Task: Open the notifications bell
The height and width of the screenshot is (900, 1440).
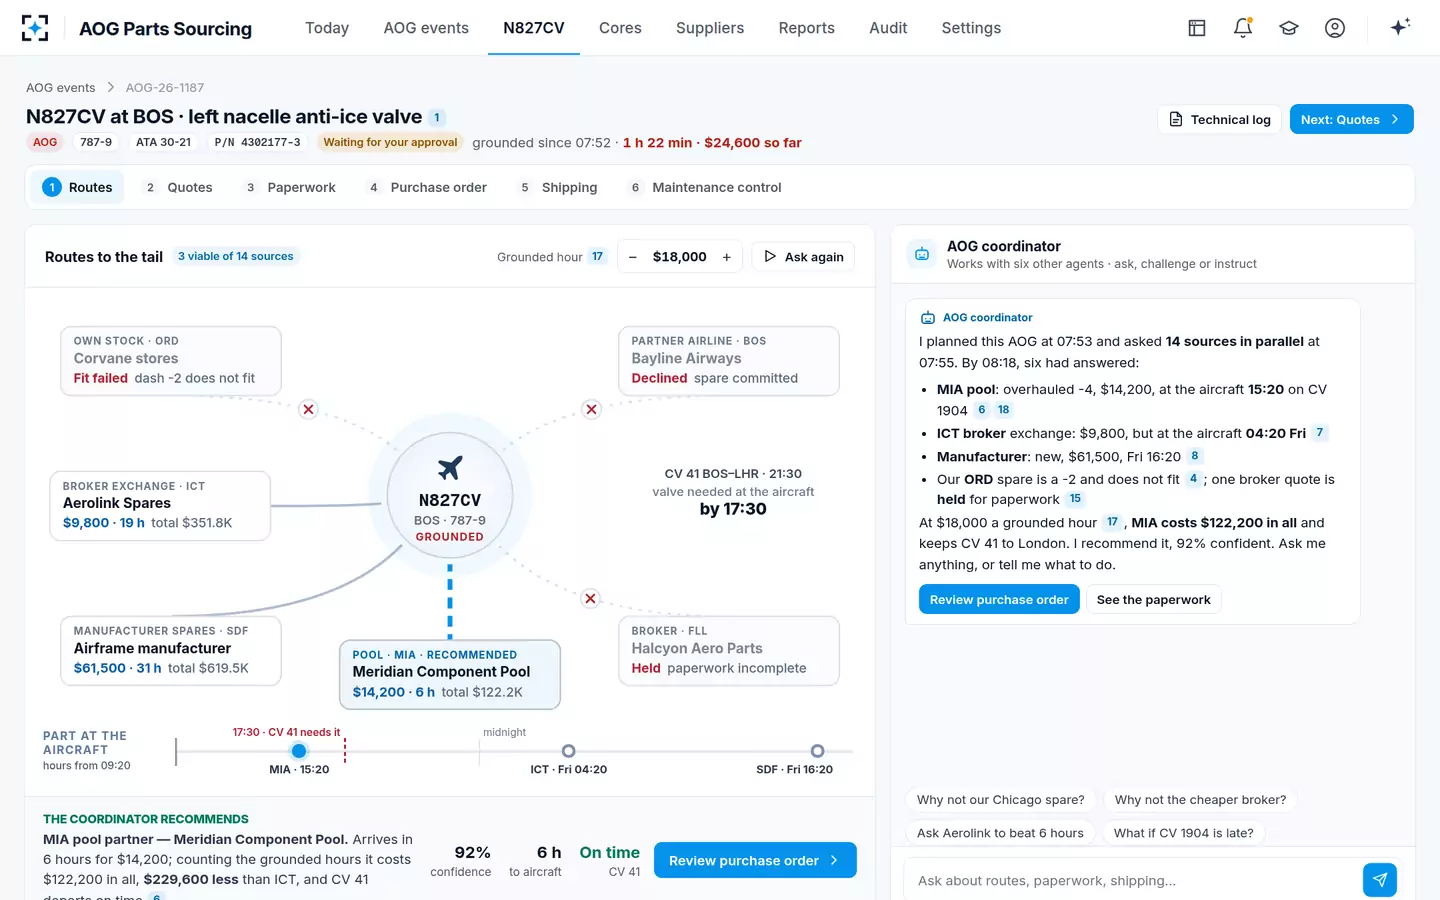Action: pyautogui.click(x=1243, y=28)
